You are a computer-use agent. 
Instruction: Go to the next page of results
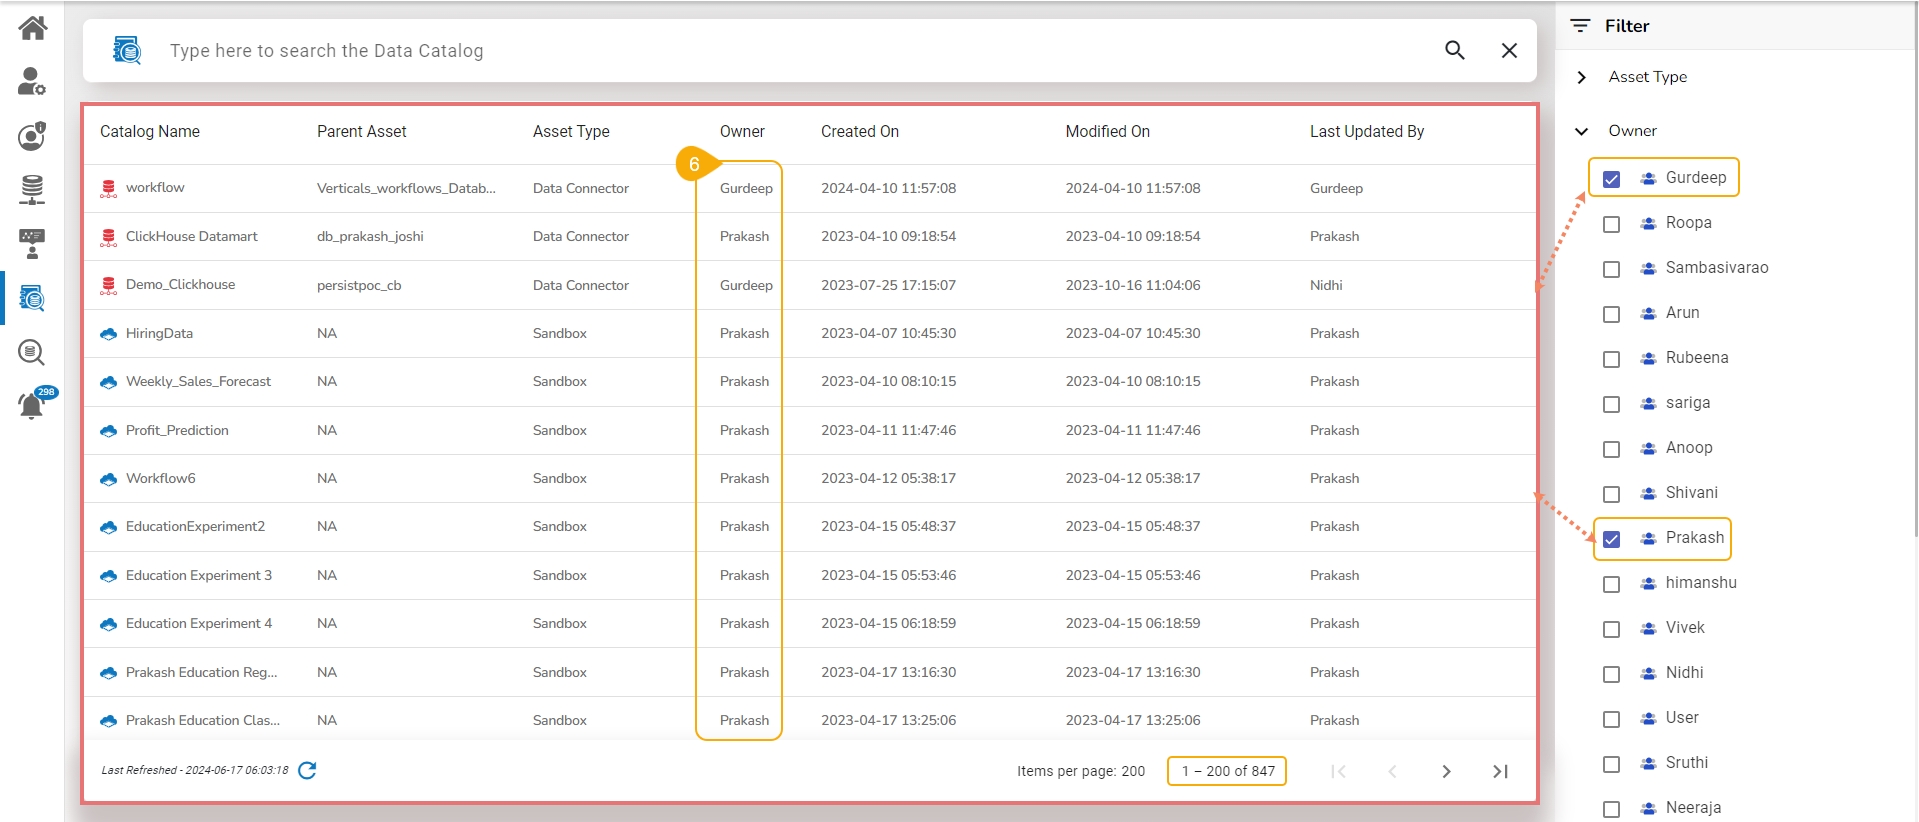click(x=1446, y=771)
